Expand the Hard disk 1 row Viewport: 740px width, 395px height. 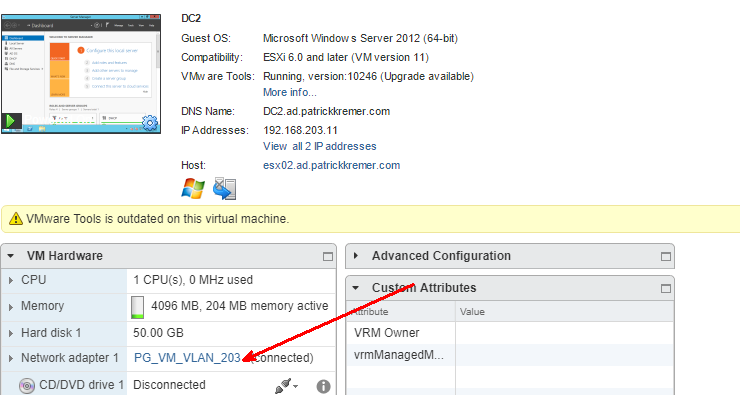(10, 333)
